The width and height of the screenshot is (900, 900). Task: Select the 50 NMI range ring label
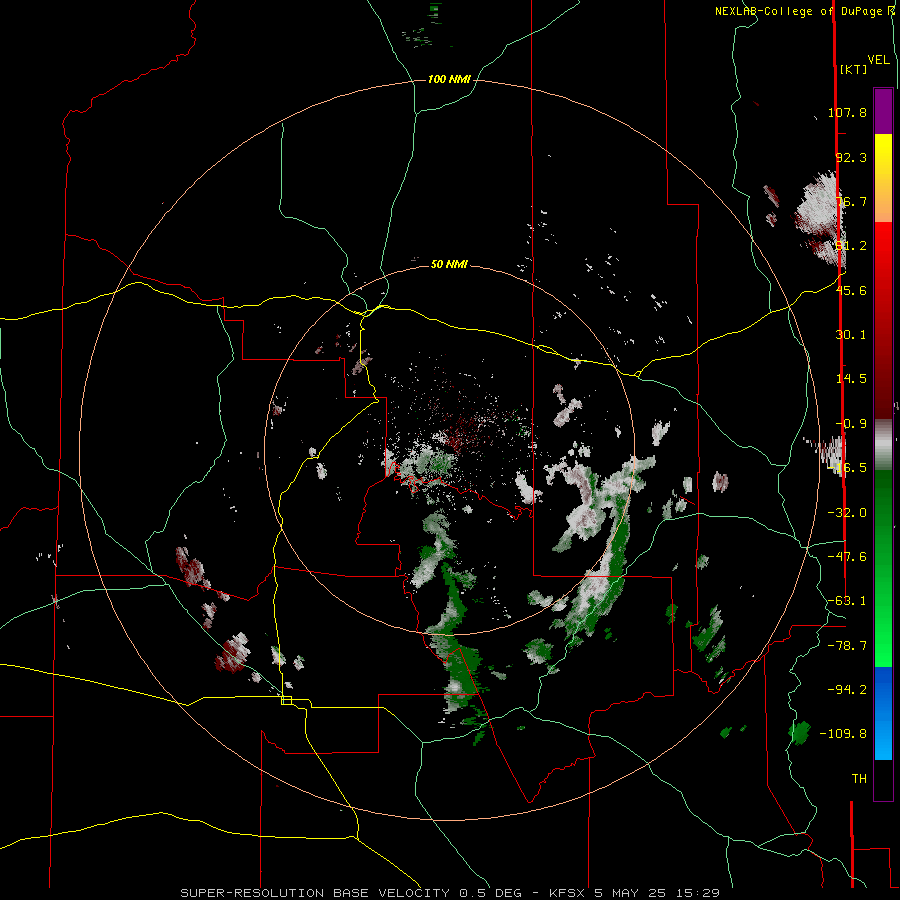449,265
